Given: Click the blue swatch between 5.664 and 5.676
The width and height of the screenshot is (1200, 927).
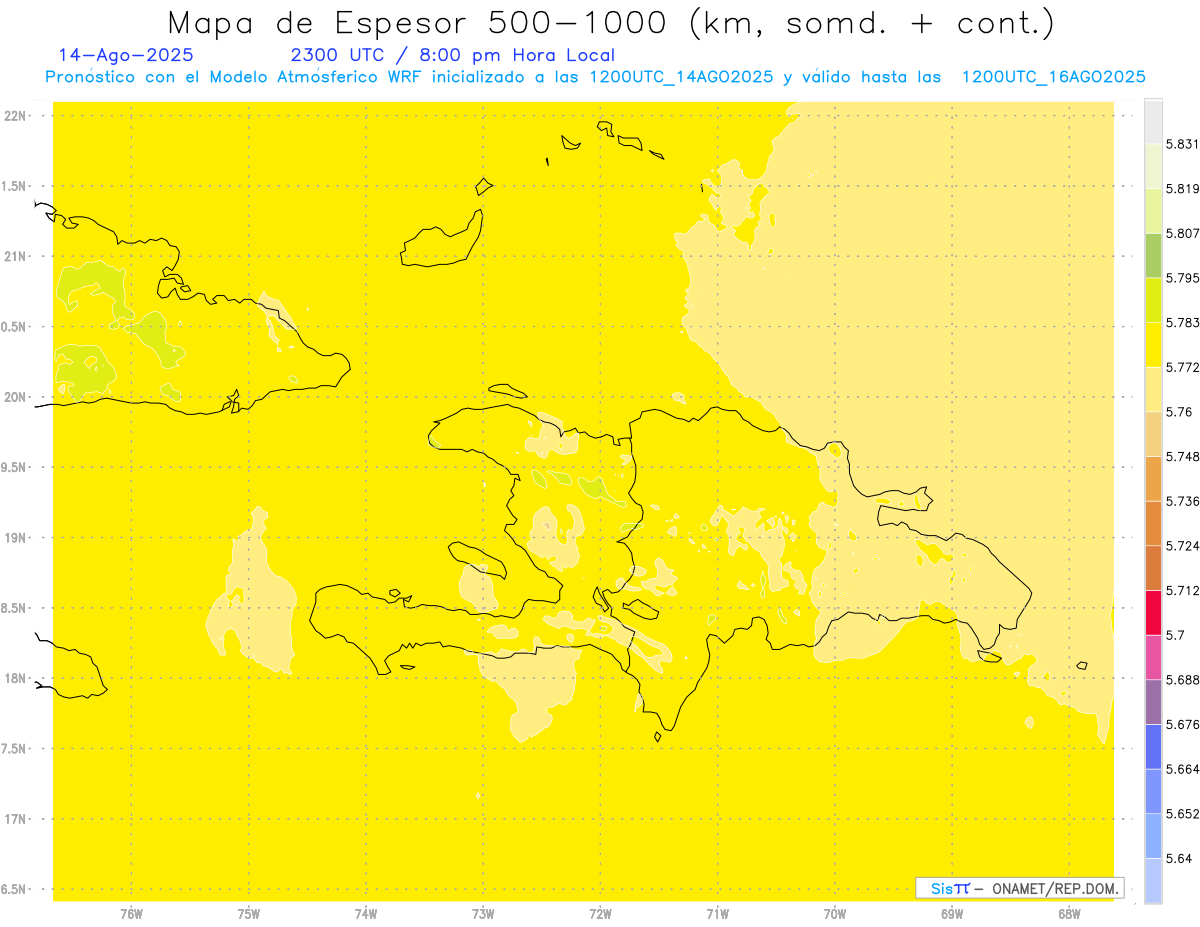Looking at the screenshot, I should pyautogui.click(x=1153, y=746).
